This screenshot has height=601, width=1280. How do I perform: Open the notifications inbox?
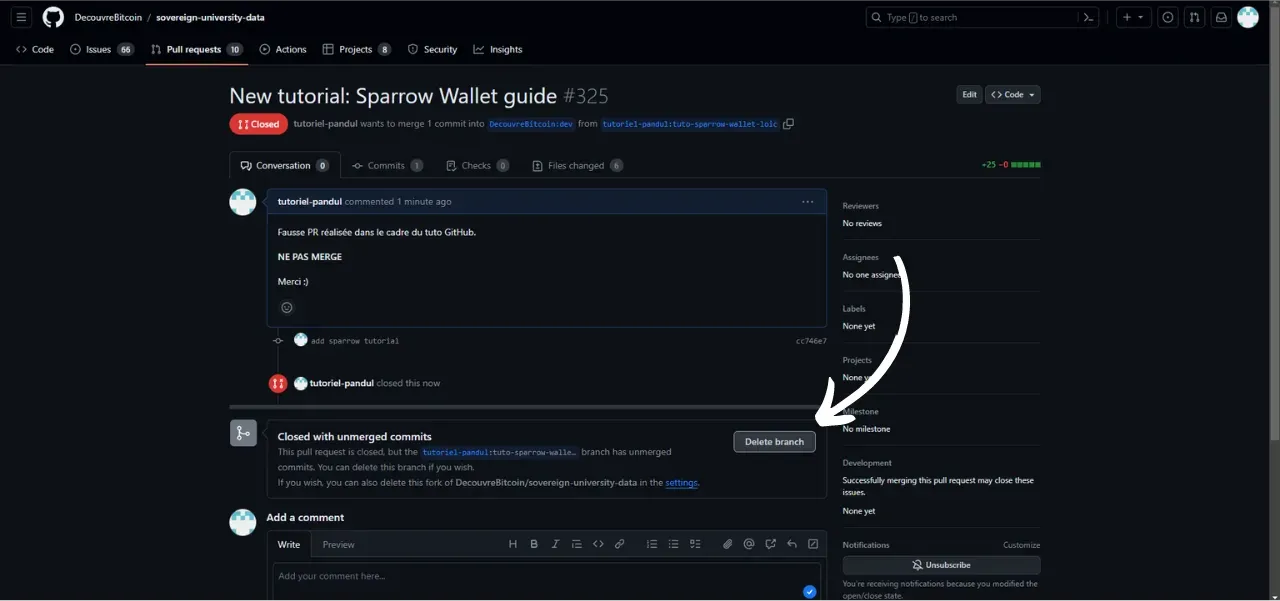[1220, 17]
